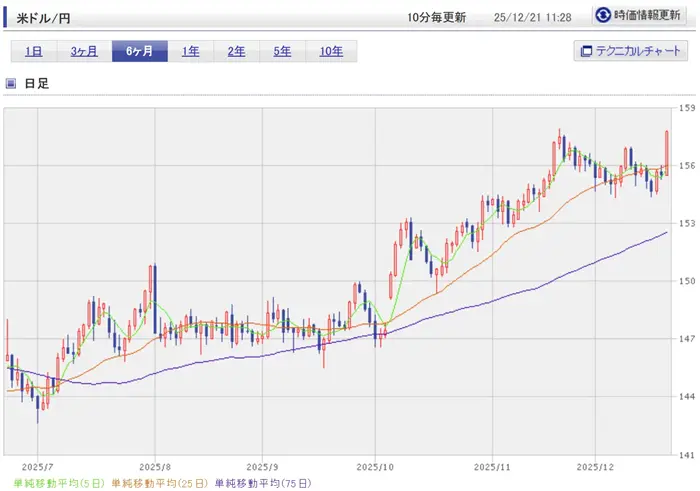Image resolution: width=700 pixels, height=491 pixels.
Task: Switch to the 5年 period tab
Action: 282,52
